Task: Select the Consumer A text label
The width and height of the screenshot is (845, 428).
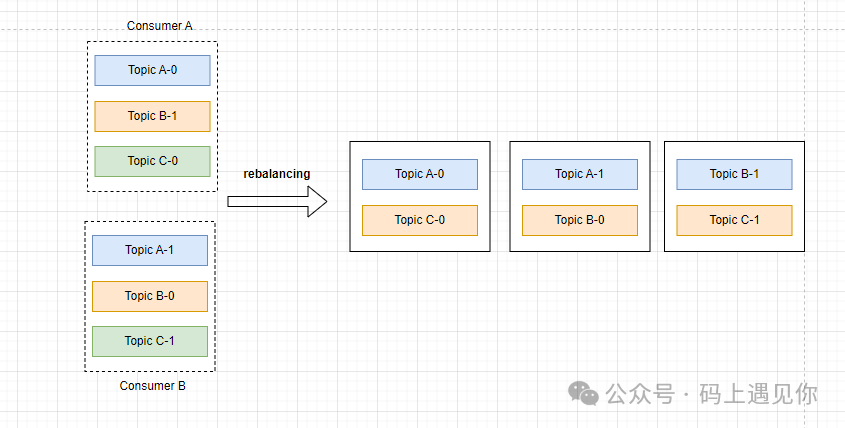Action: (160, 26)
